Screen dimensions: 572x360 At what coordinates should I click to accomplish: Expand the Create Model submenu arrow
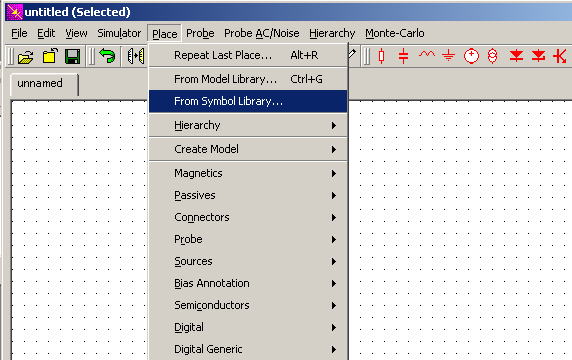333,150
